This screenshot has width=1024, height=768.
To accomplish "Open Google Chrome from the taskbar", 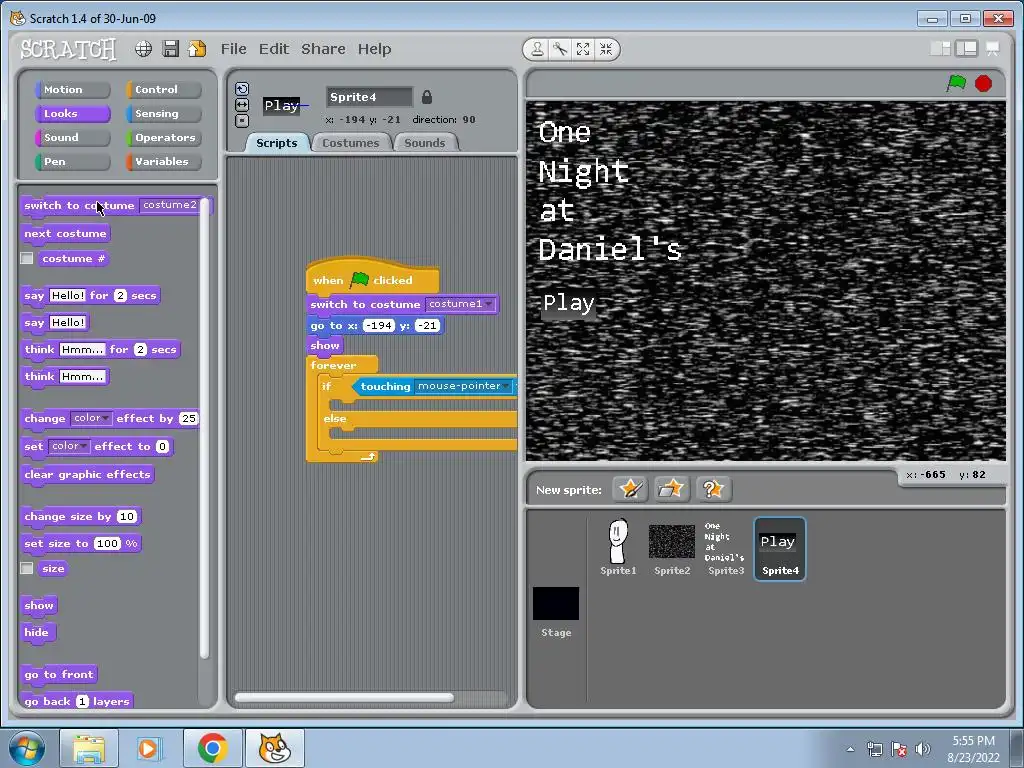I will [212, 748].
